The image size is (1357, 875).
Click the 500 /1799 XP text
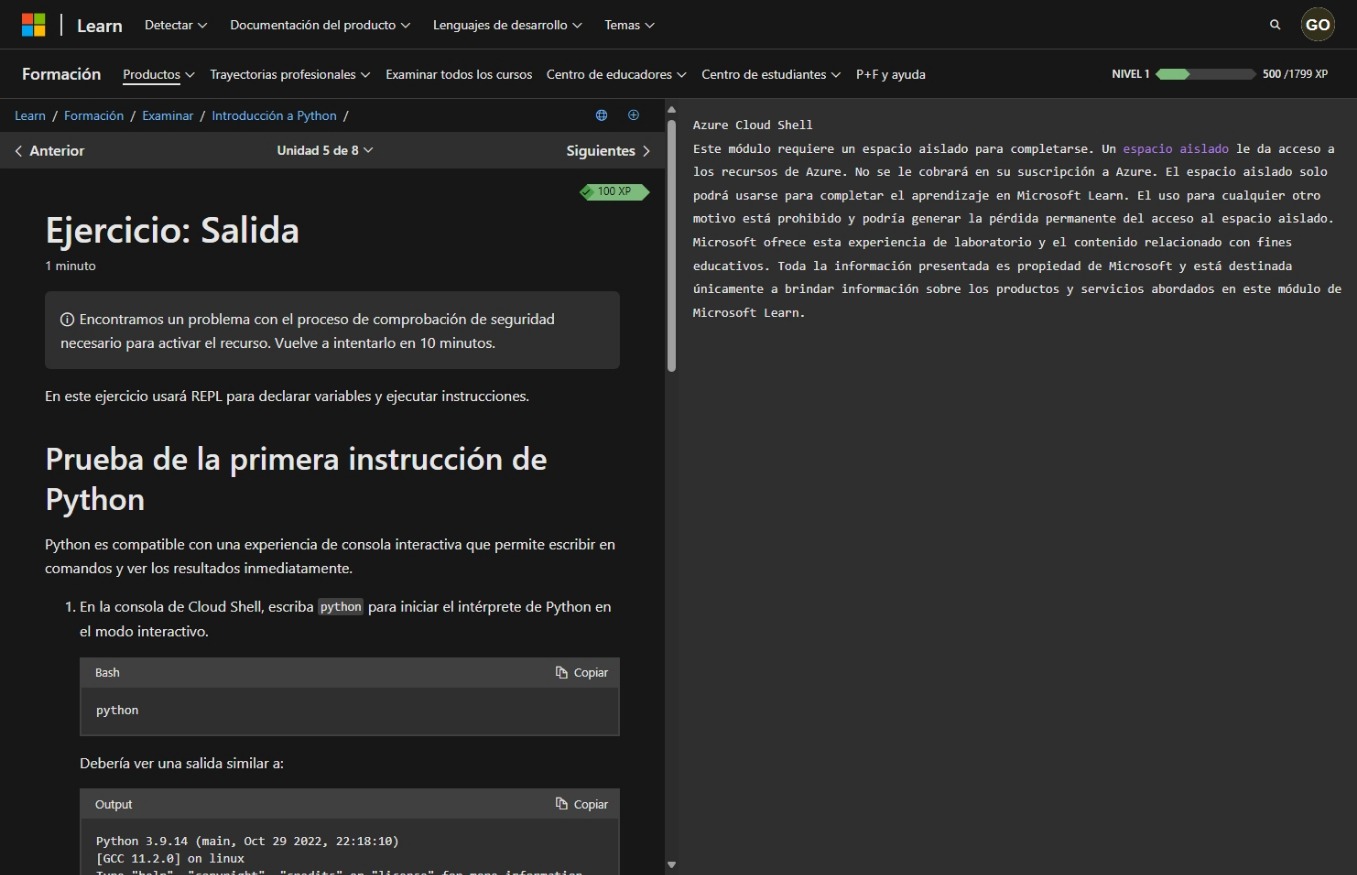1295,74
